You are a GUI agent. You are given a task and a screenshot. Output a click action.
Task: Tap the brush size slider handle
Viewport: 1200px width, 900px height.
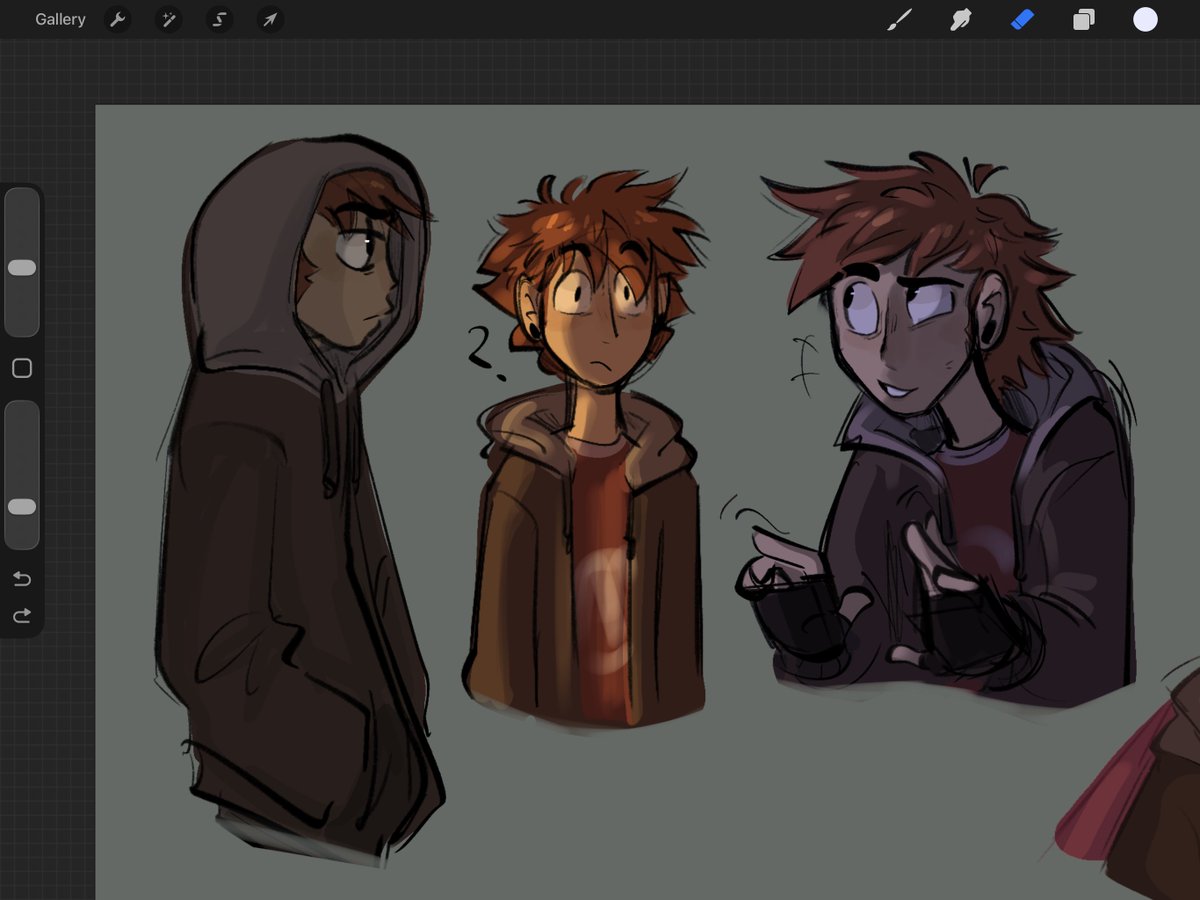(x=22, y=268)
